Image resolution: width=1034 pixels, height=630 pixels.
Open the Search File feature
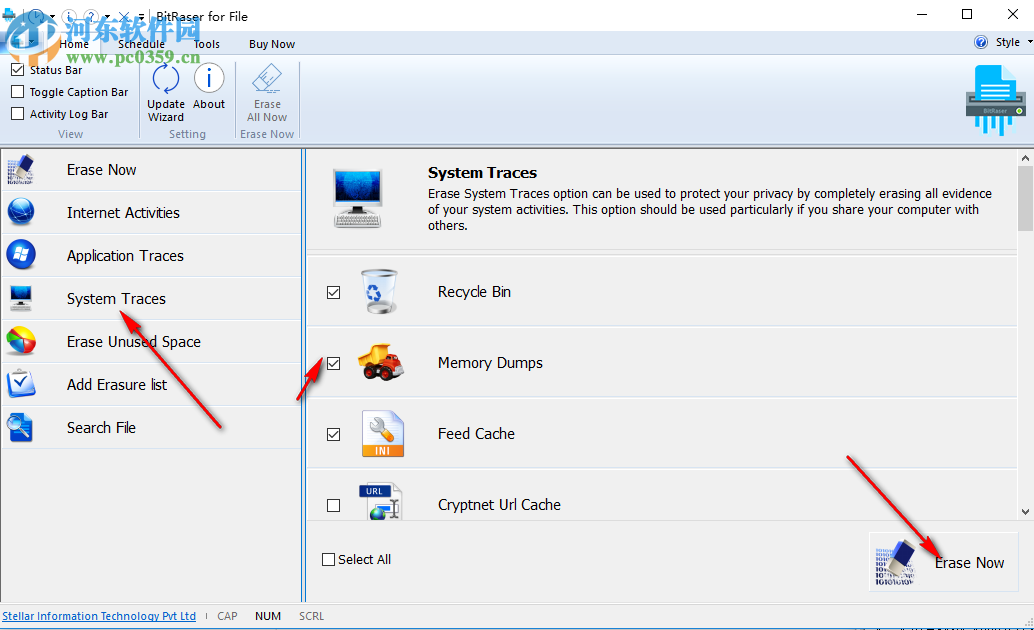pos(100,427)
